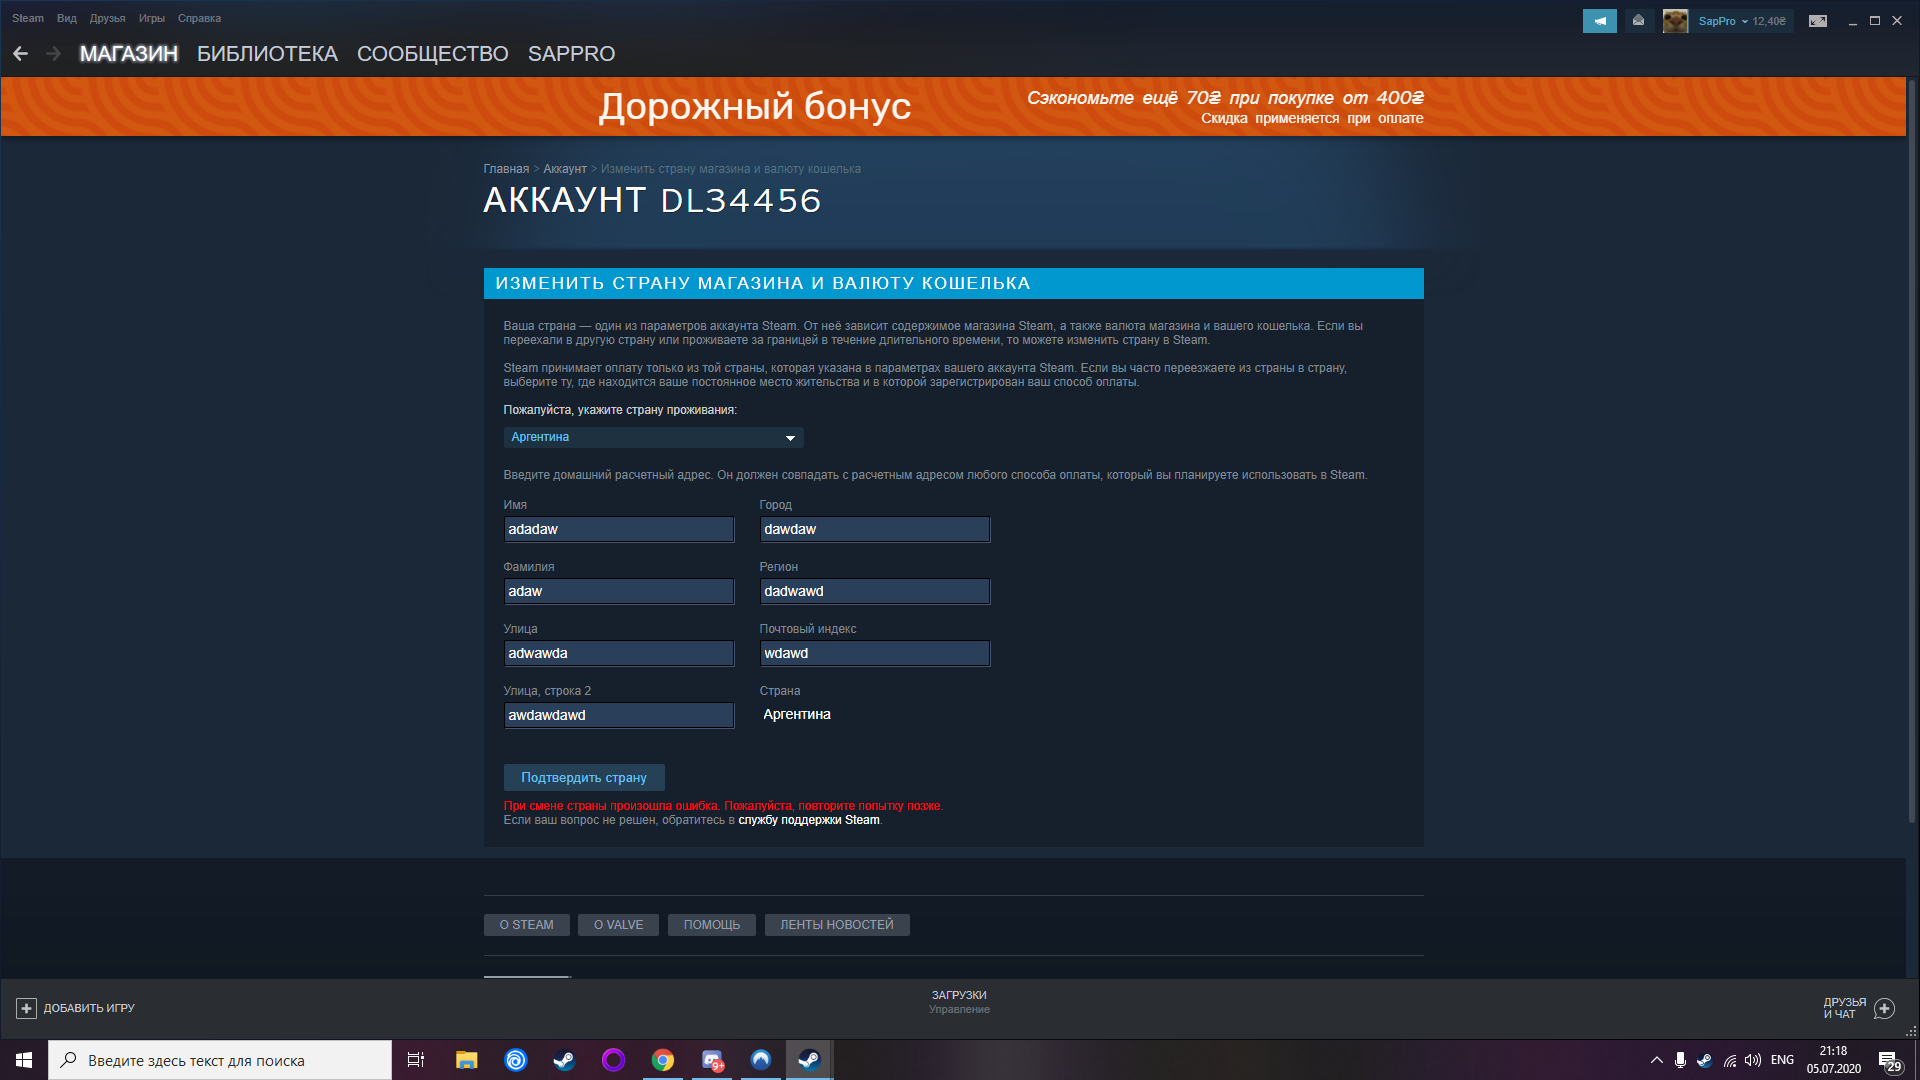Click the page vertical scrollbar
This screenshot has width=1920, height=1080.
pyautogui.click(x=1912, y=450)
